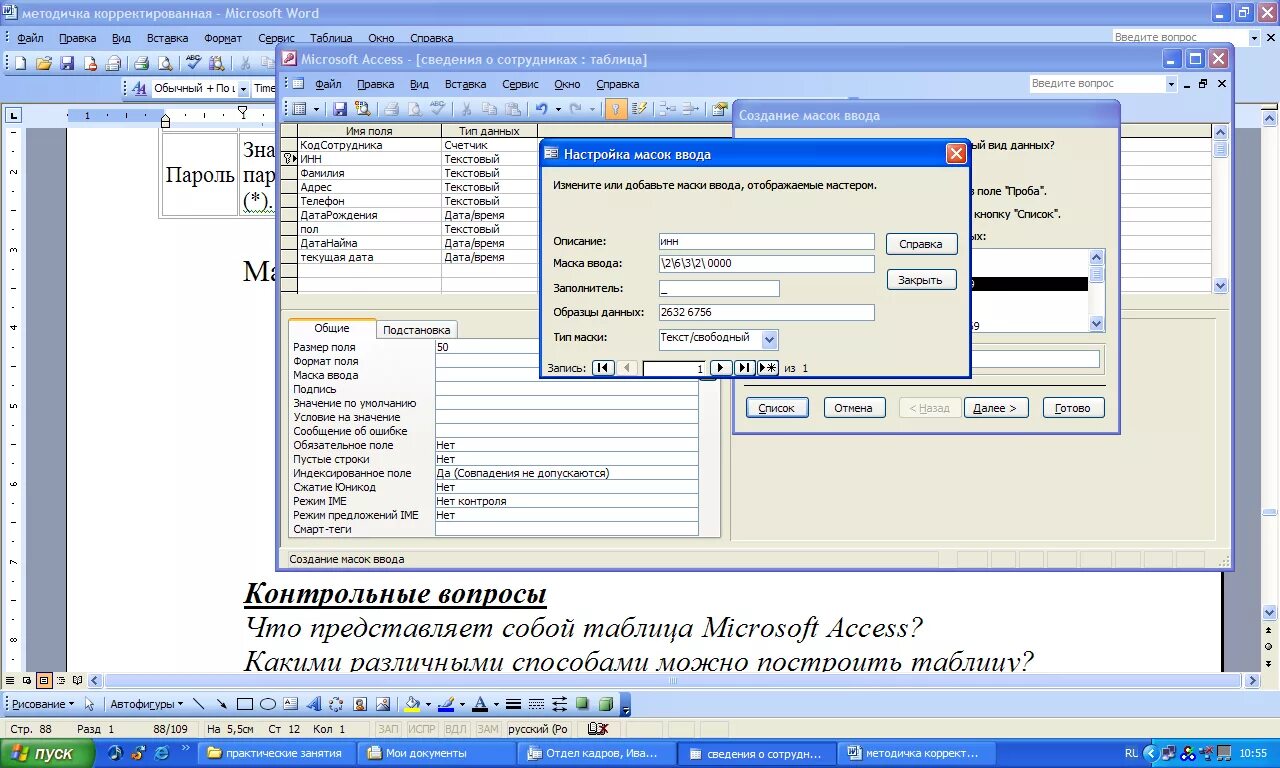Select the Line drawing tool
Screen dimensions: 1280x768
point(199,704)
